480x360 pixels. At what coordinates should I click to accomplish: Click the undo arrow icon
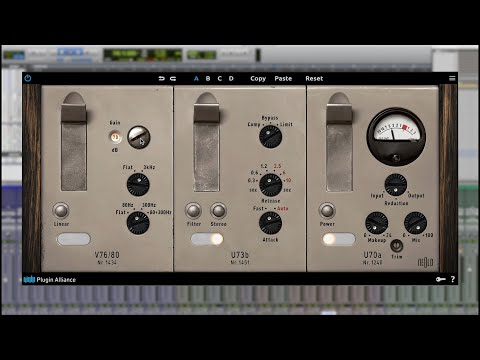(162, 79)
